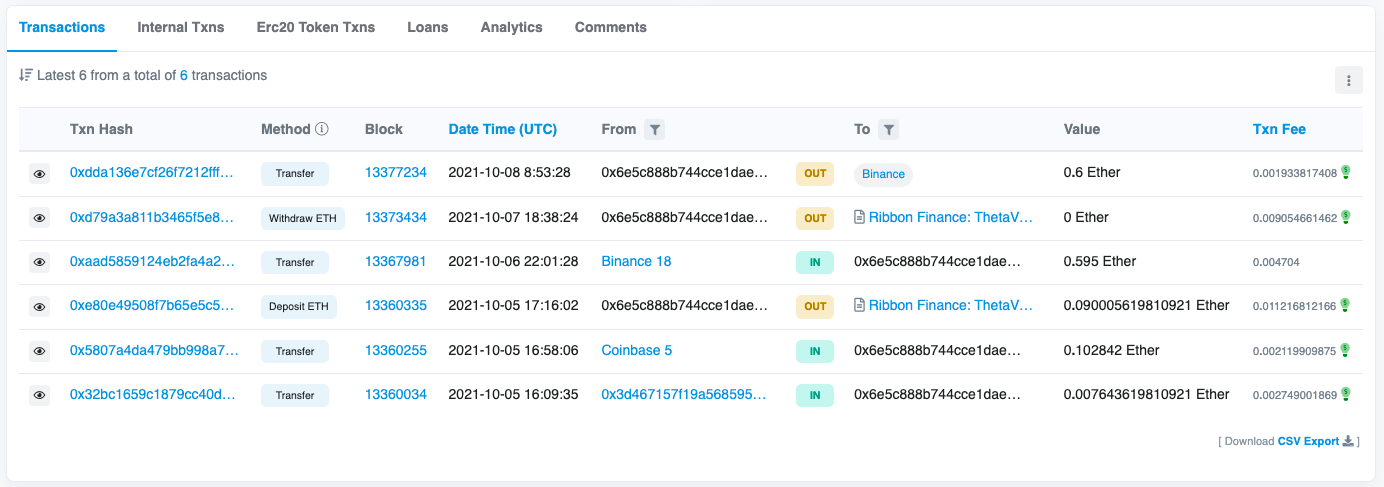
Task: Toggle the eye icon on Withdraw ETH row
Action: 39,218
